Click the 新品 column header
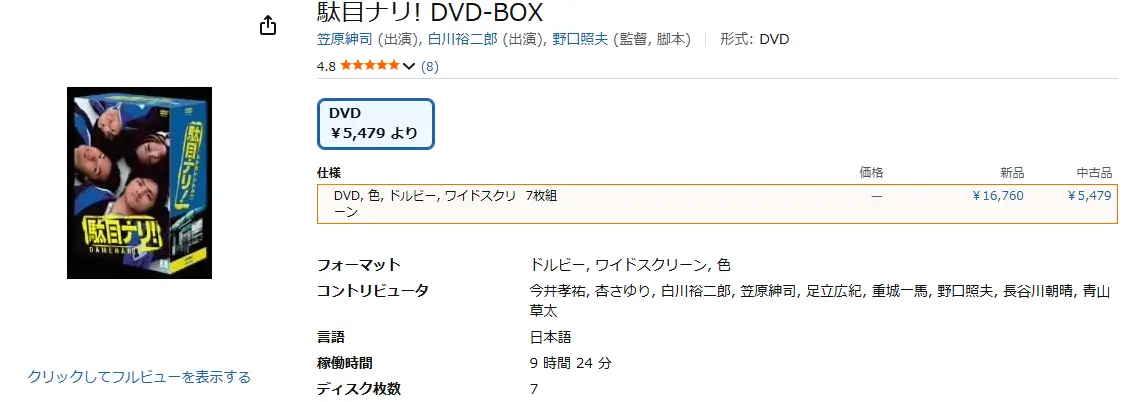 pyautogui.click(x=1012, y=172)
